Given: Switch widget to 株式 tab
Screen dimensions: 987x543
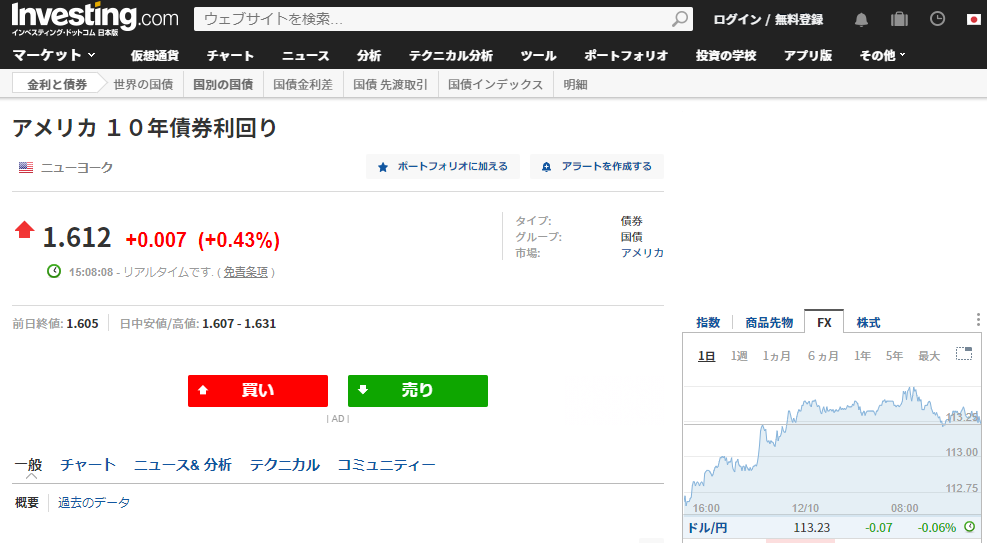Looking at the screenshot, I should (869, 323).
